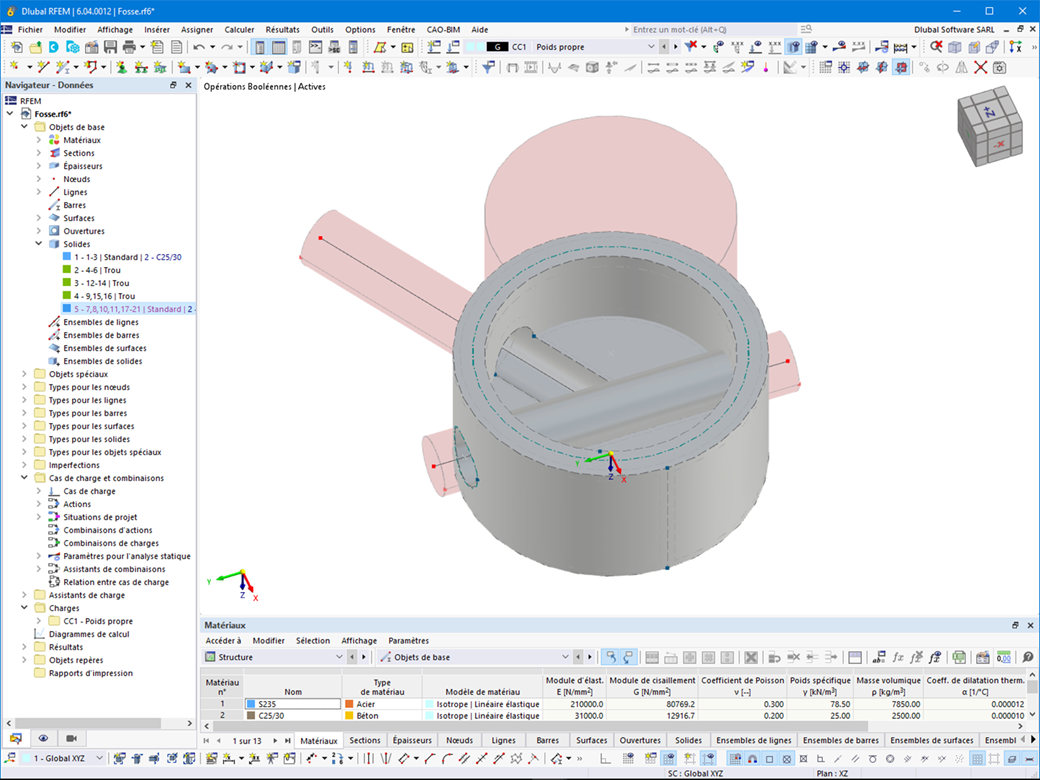
Task: Toggle the Tables panel display button
Action: point(279,47)
